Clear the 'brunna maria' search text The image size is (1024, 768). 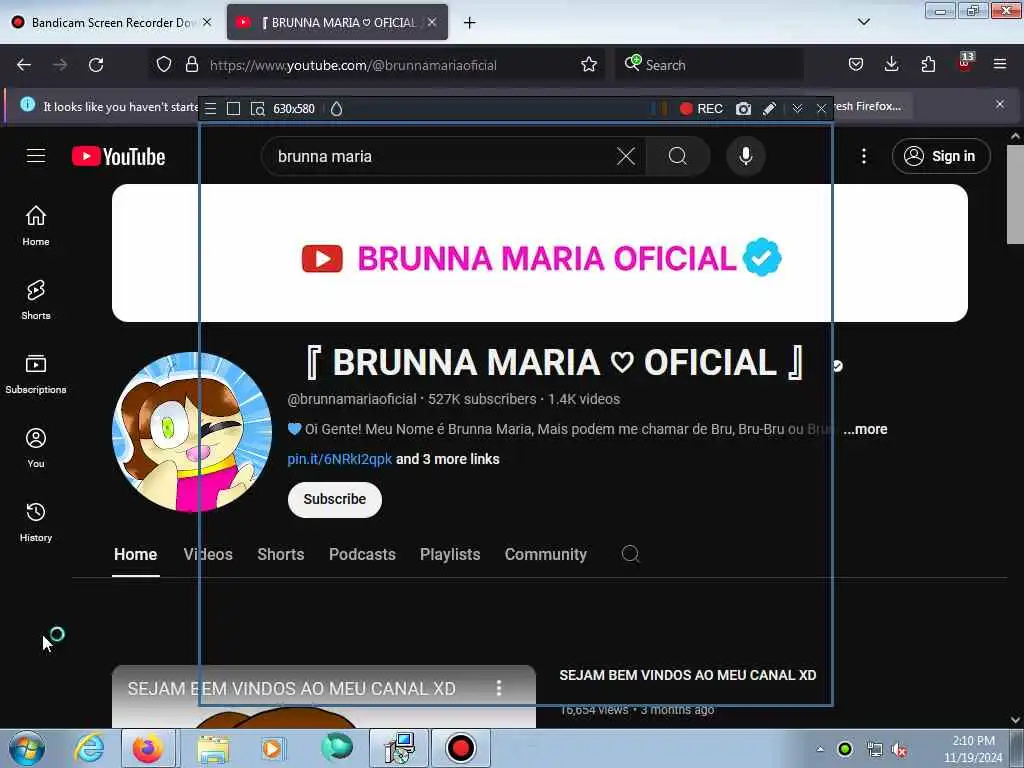click(x=626, y=156)
